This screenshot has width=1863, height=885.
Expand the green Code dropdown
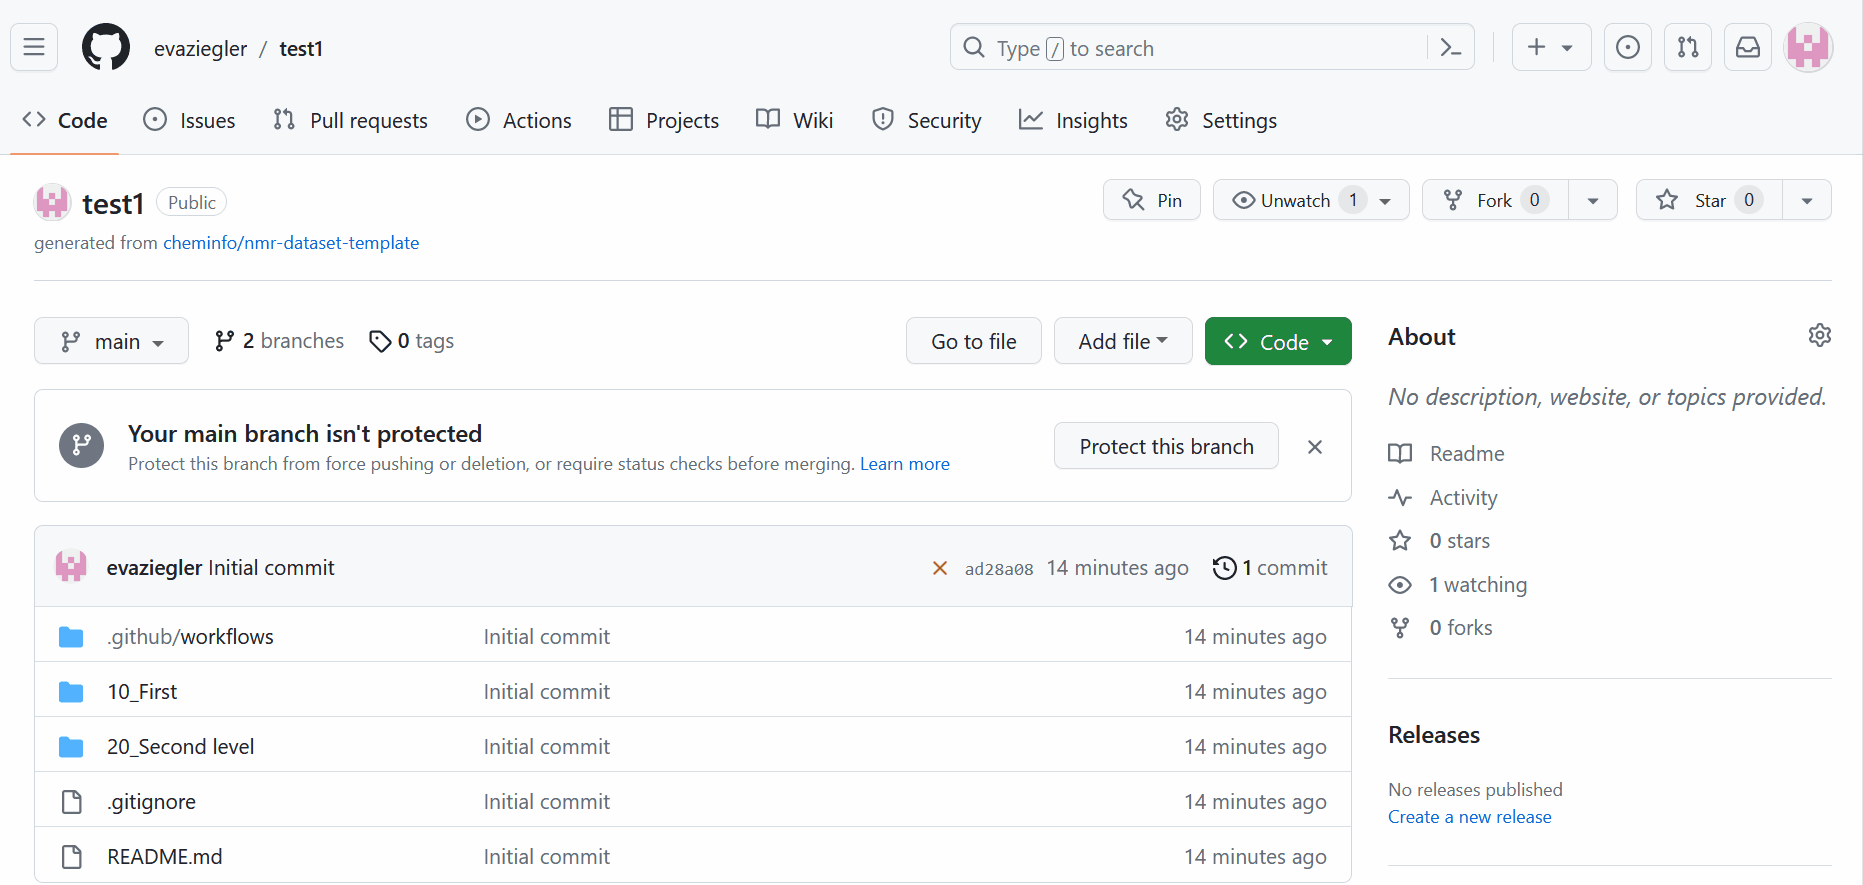click(x=1277, y=341)
